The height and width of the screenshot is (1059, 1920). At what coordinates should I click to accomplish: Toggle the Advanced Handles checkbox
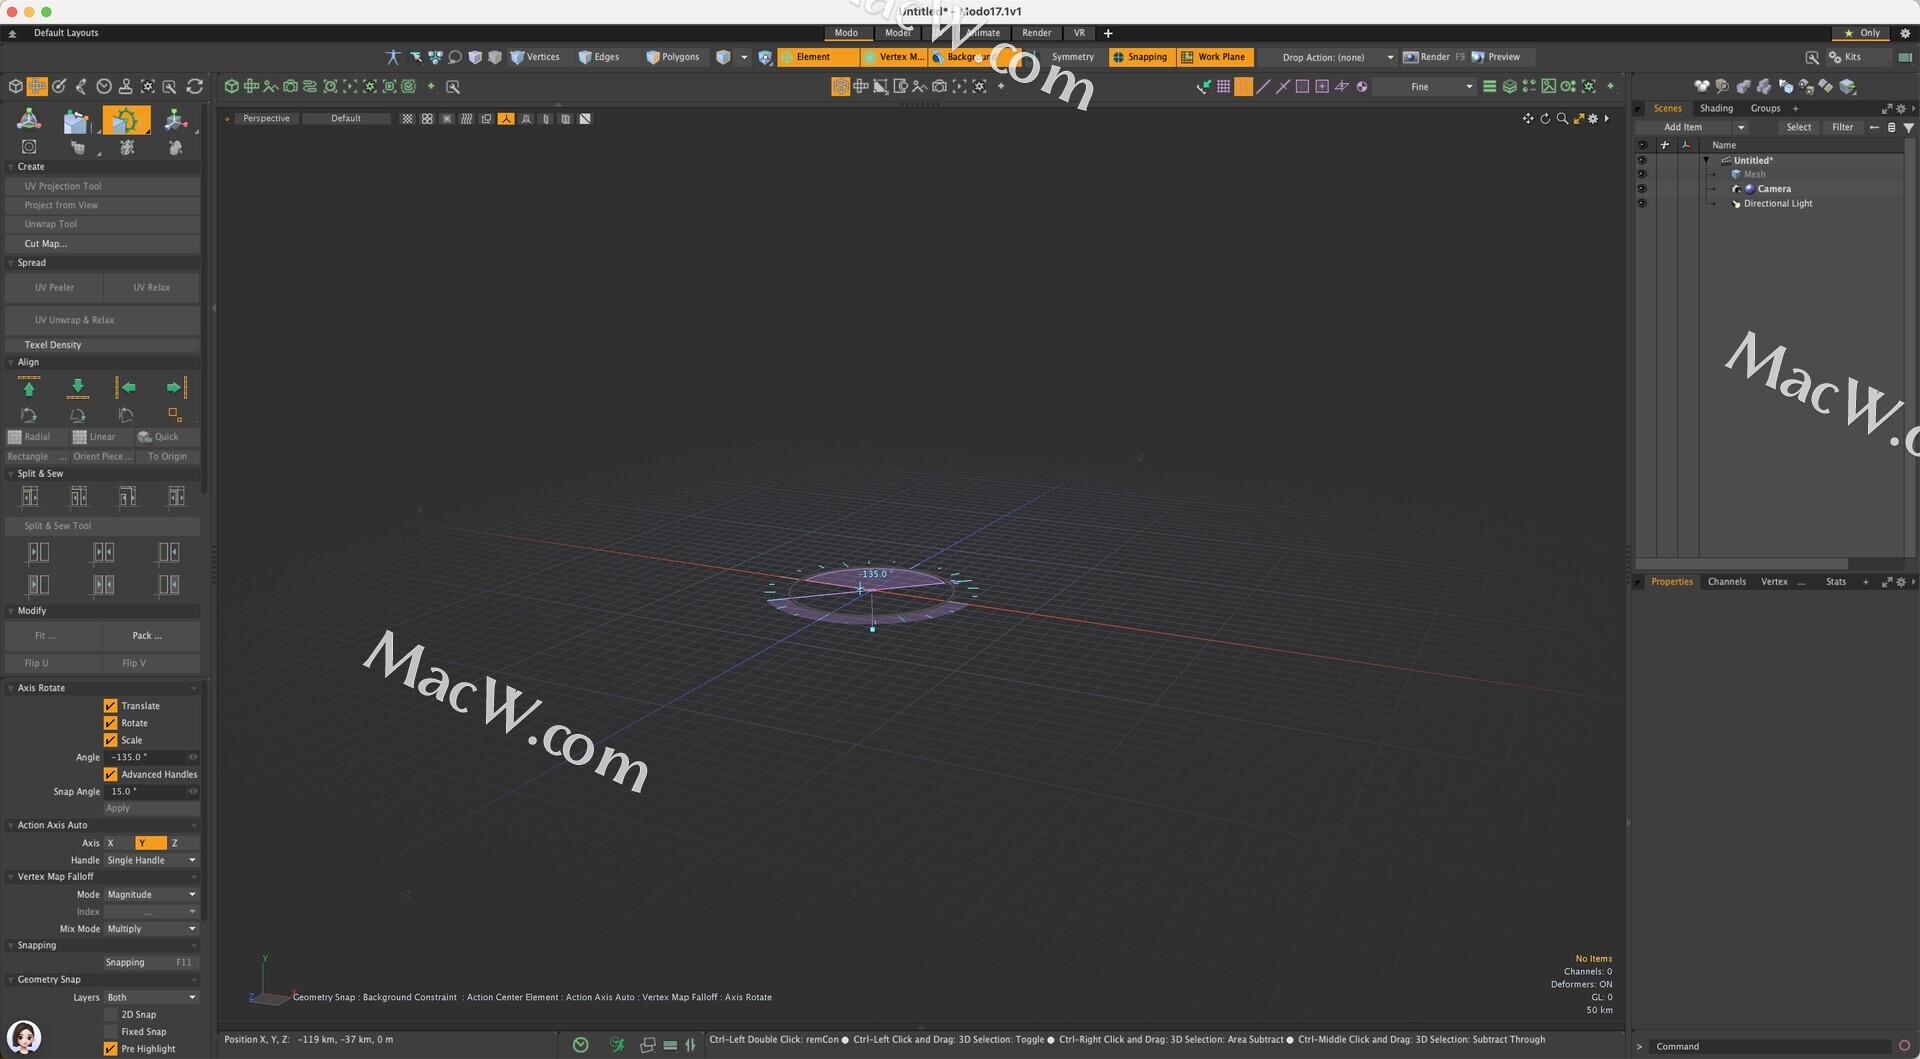[110, 774]
